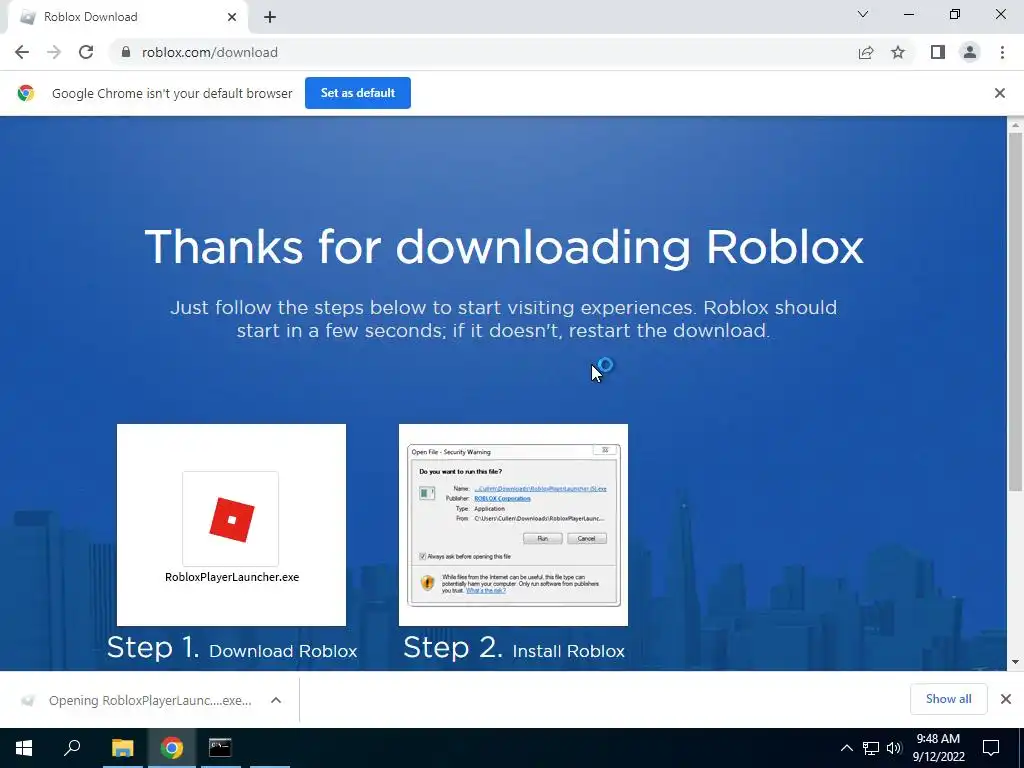Open the Windows notification center

(x=991, y=748)
